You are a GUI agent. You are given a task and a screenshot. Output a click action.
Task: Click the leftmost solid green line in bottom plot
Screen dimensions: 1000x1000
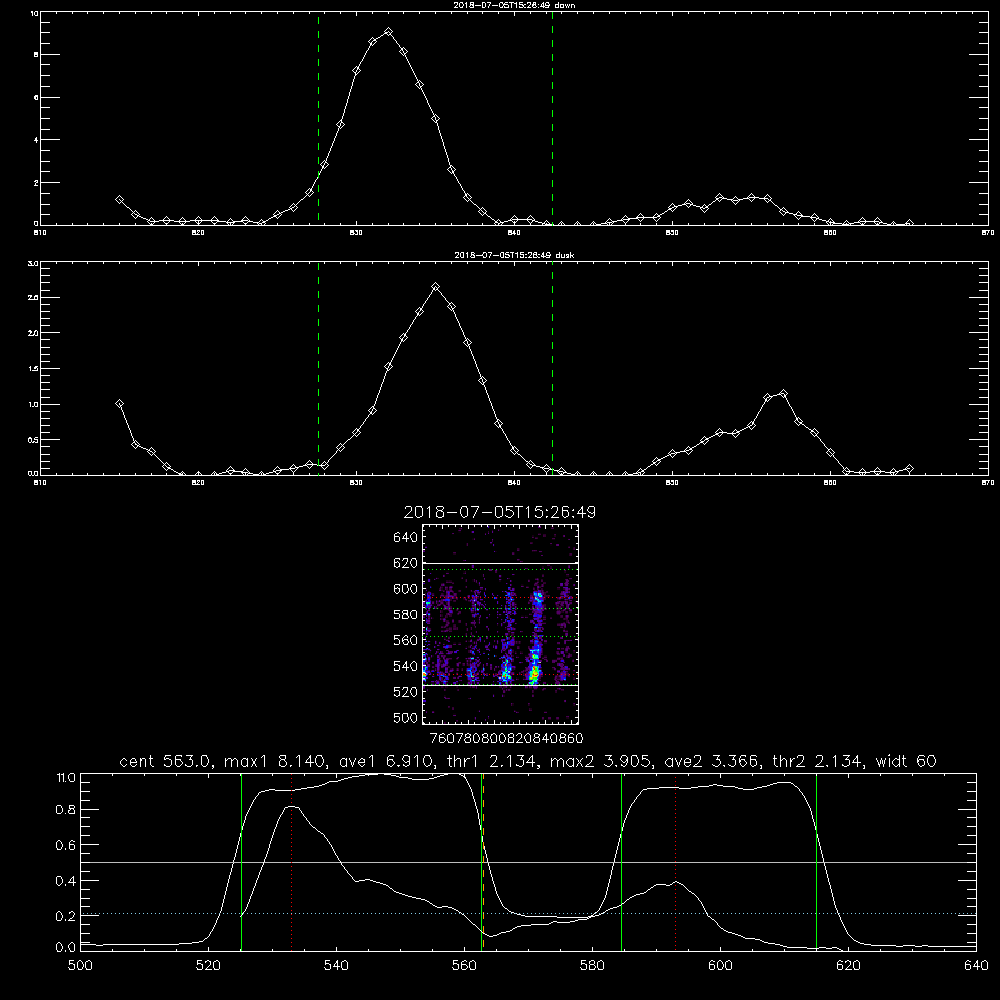click(241, 861)
